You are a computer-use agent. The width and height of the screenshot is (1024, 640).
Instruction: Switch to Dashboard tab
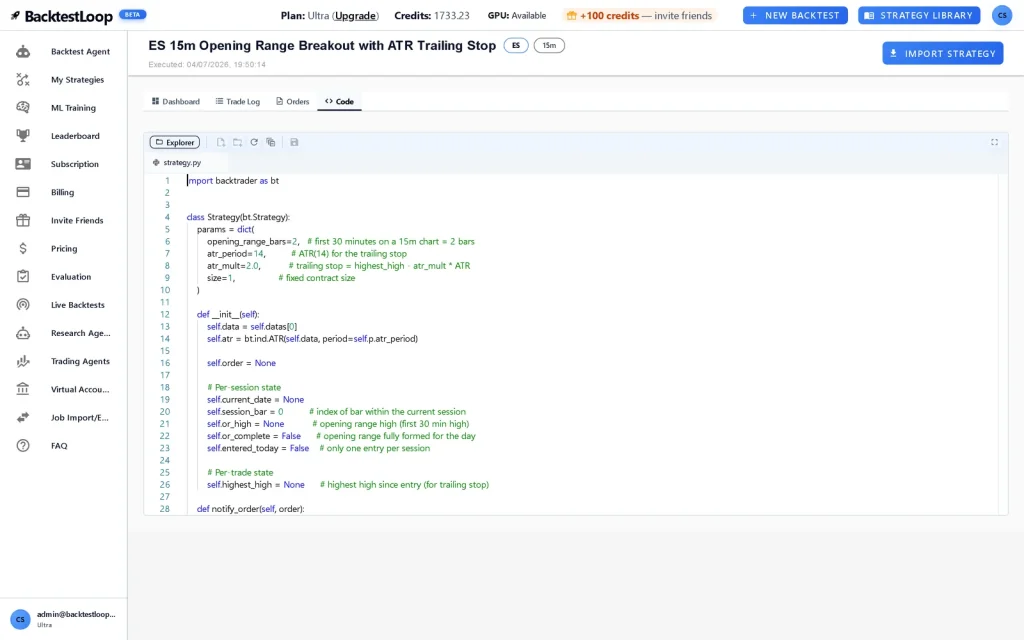(x=176, y=101)
